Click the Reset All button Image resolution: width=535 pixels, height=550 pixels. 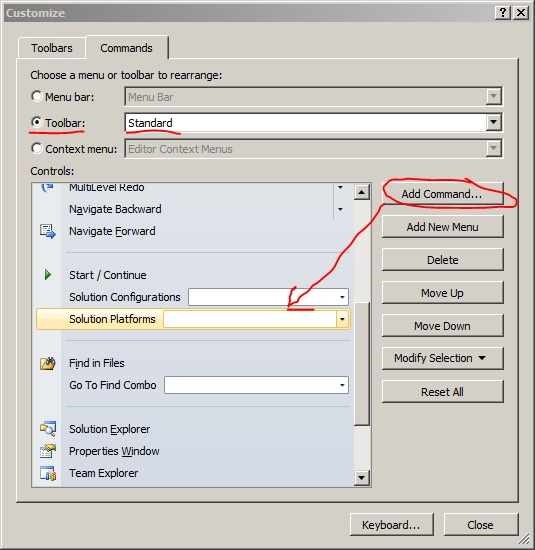(443, 391)
